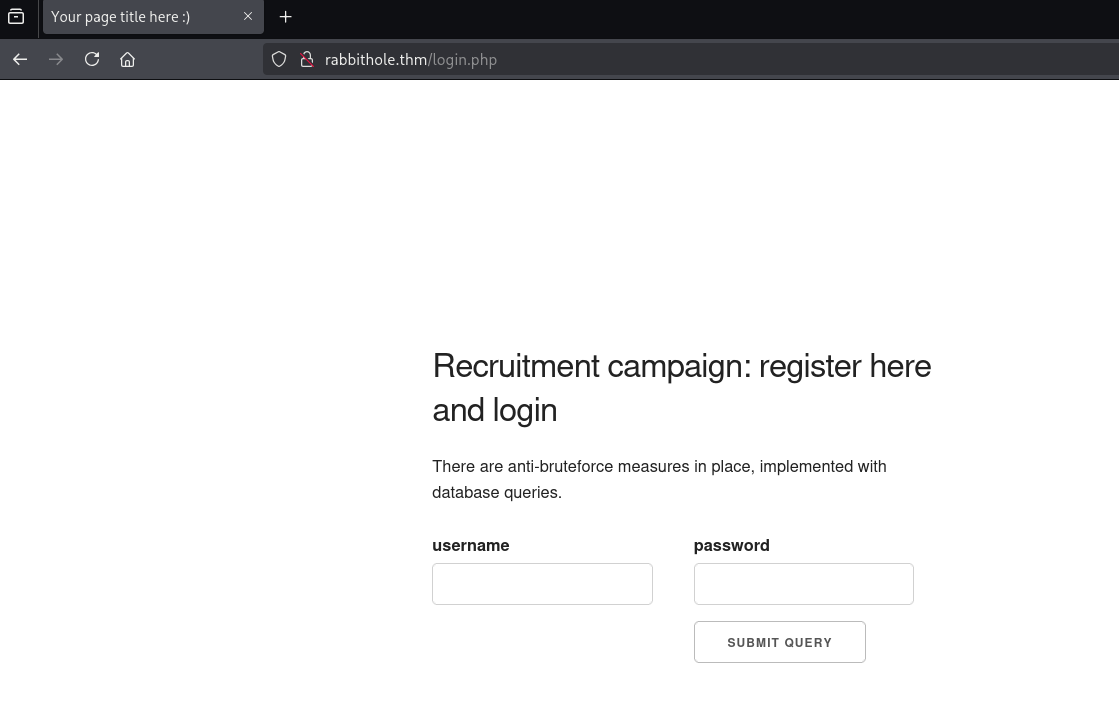Go back using the back arrow
The image size is (1119, 719).
pos(20,60)
